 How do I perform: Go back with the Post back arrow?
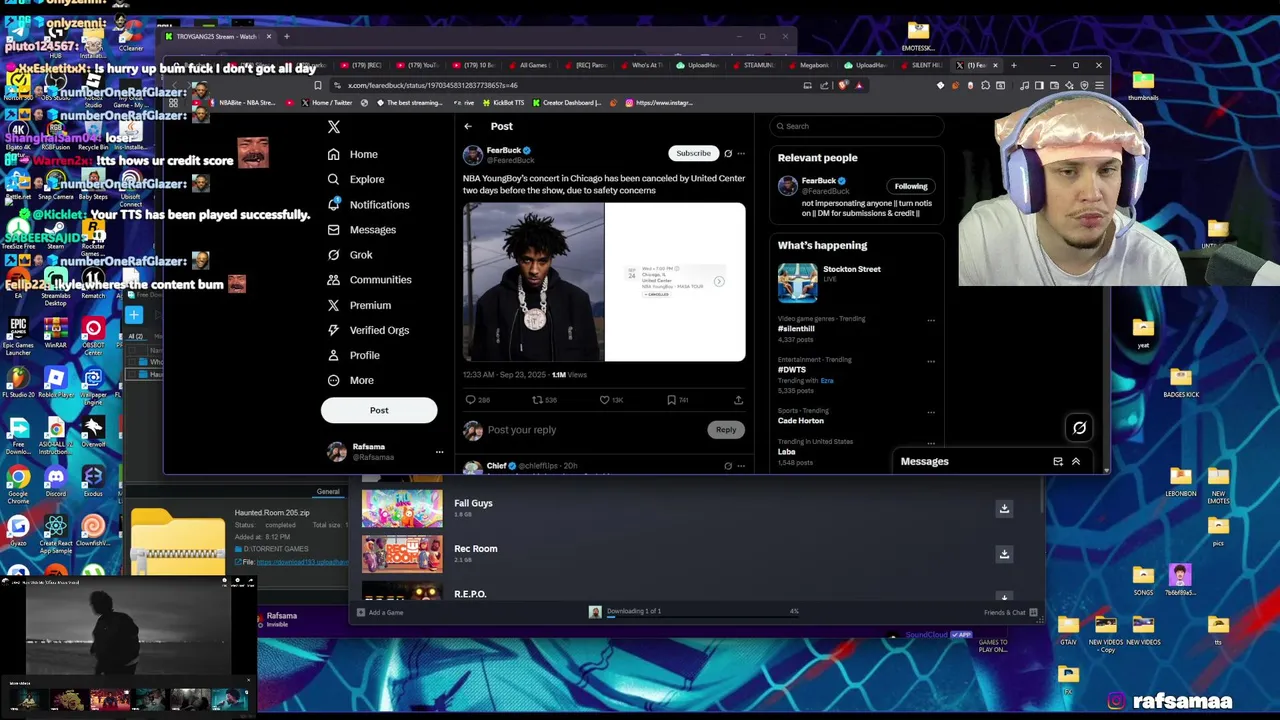468,126
